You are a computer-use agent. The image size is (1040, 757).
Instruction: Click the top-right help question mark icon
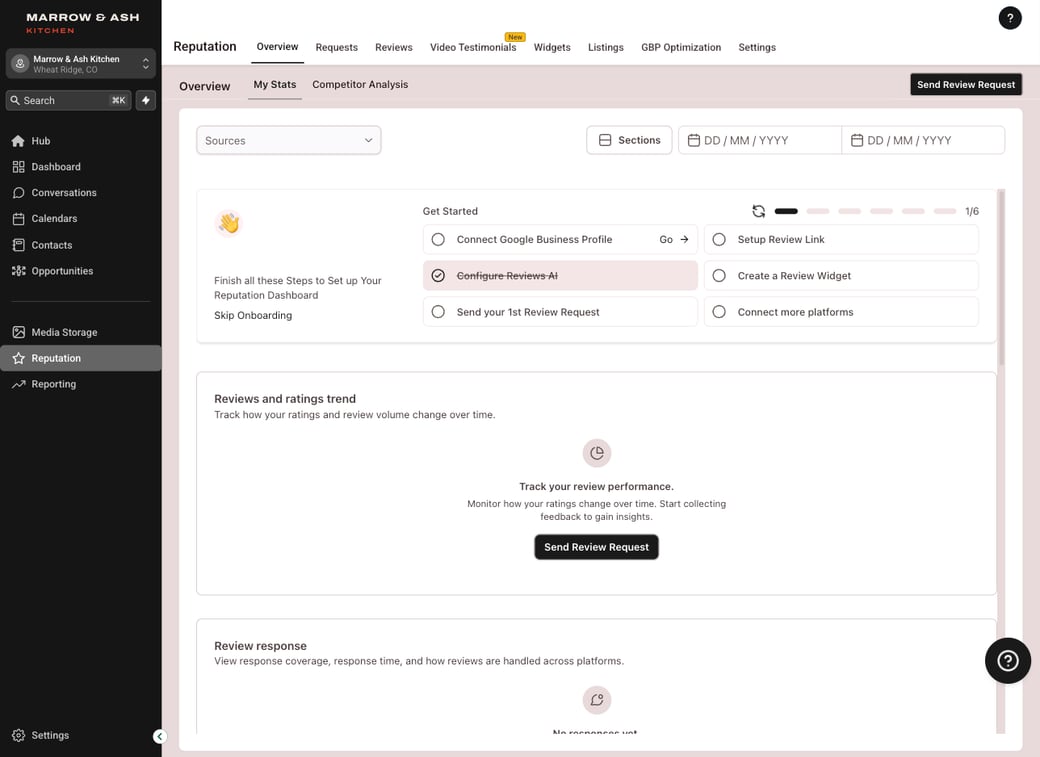pyautogui.click(x=1009, y=18)
